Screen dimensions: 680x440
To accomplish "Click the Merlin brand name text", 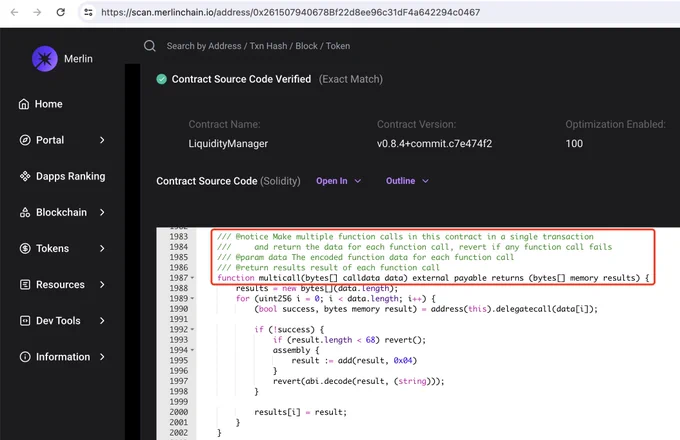I will click(x=78, y=59).
